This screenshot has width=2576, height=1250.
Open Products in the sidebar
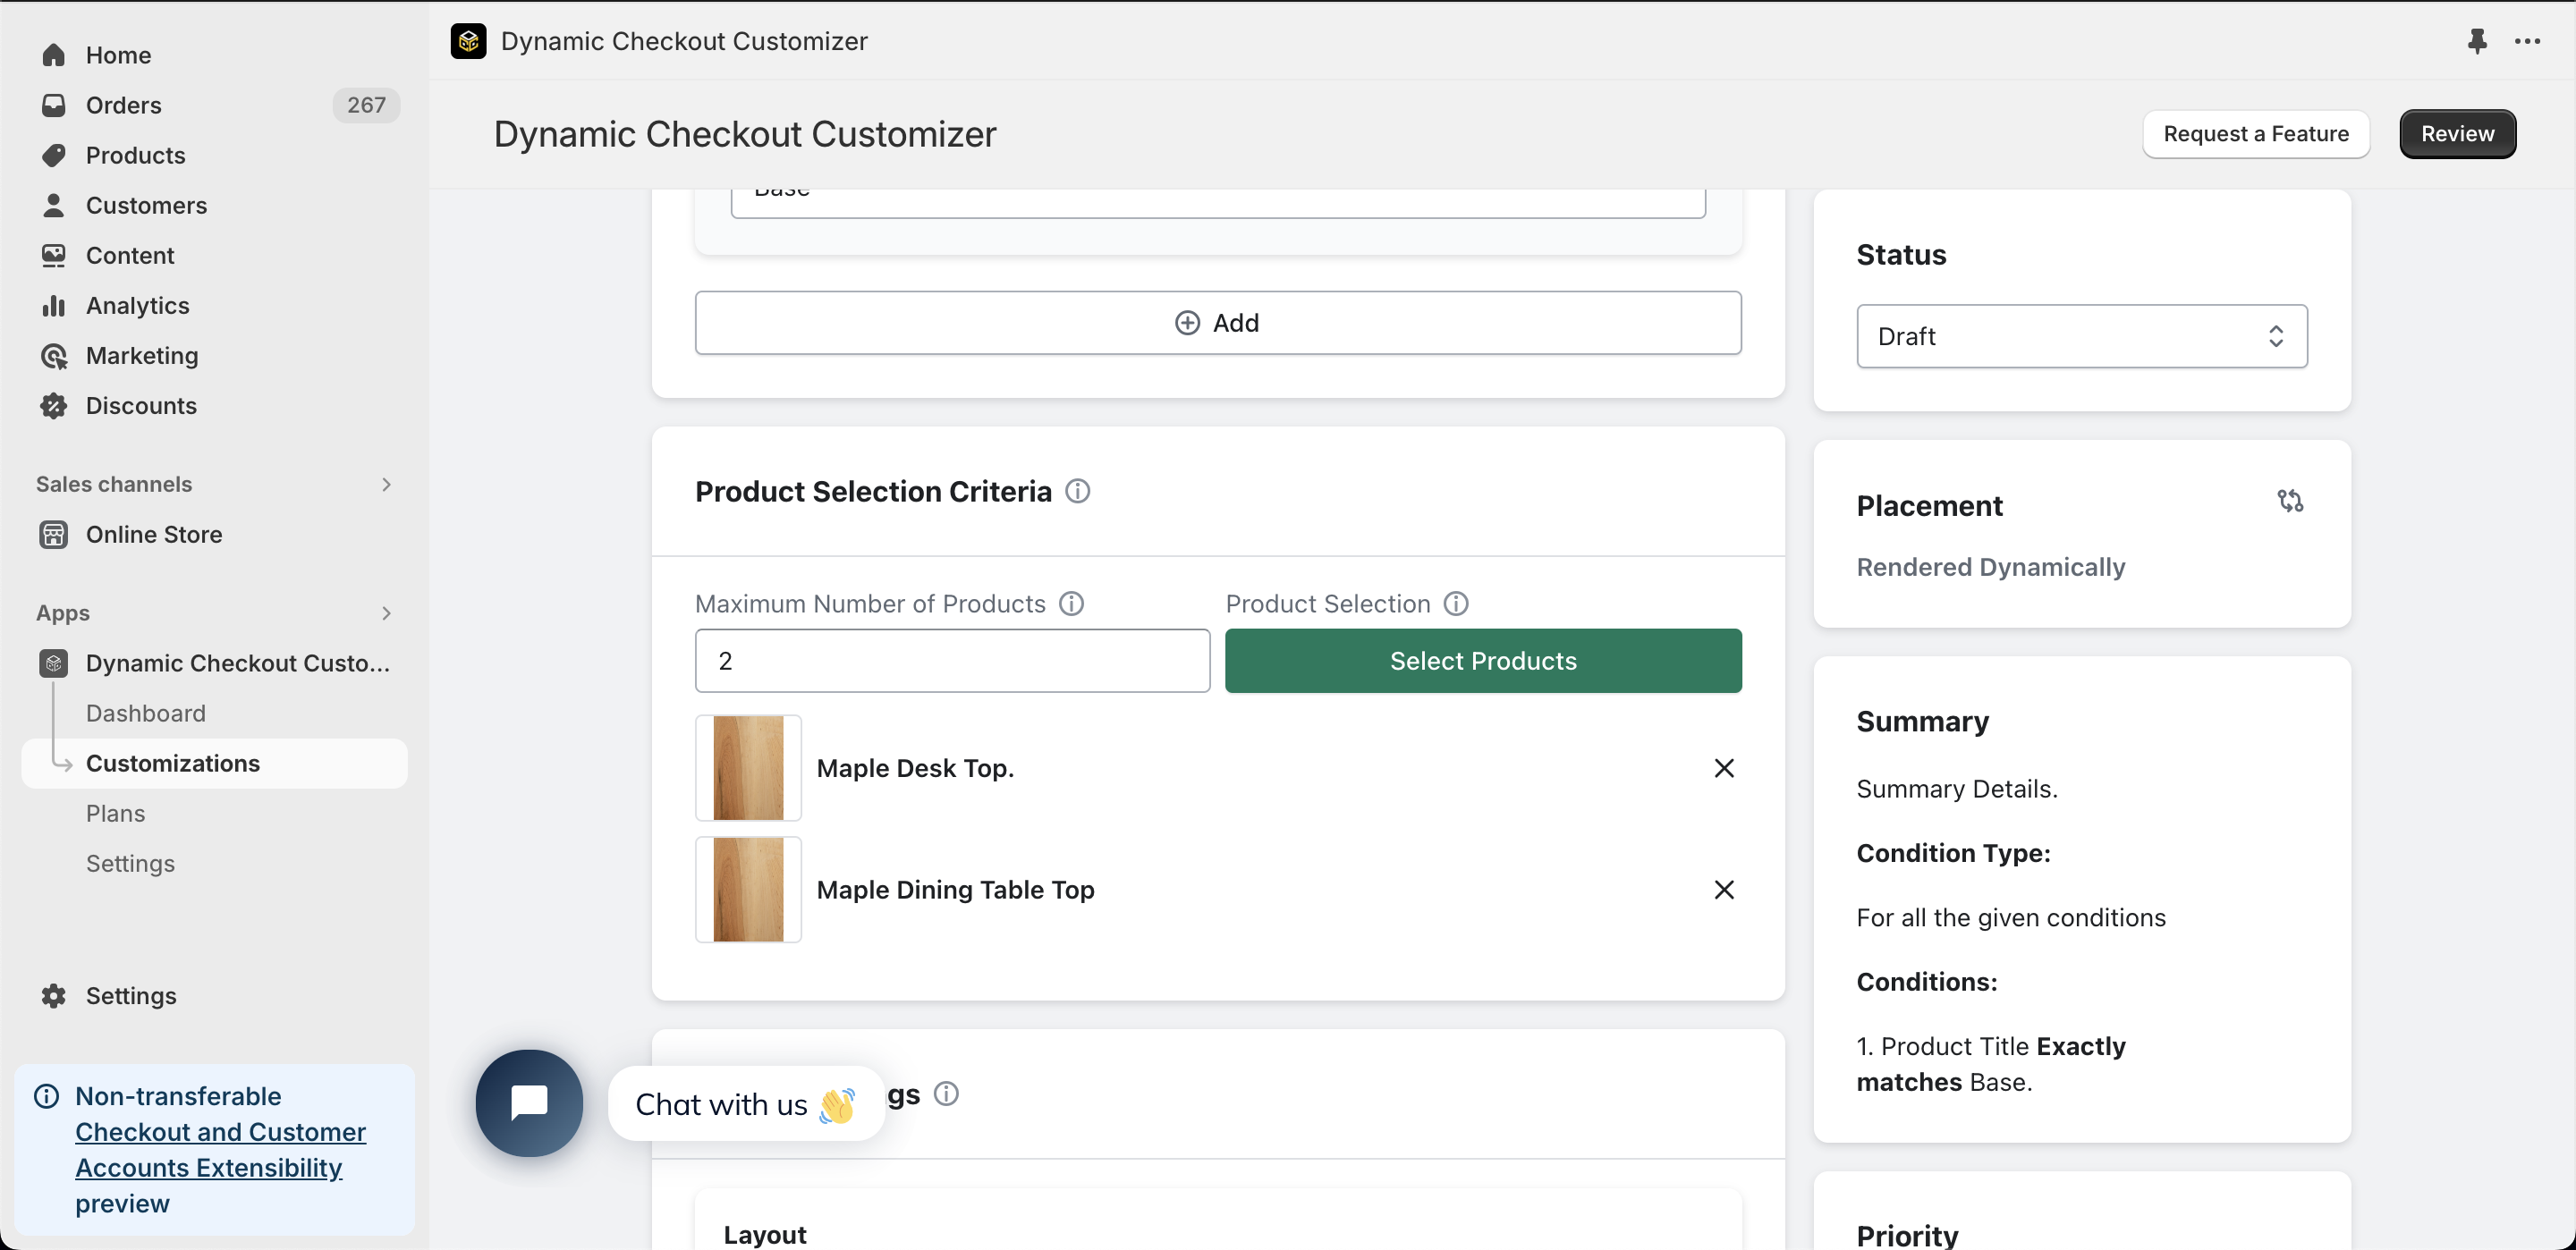pos(136,155)
